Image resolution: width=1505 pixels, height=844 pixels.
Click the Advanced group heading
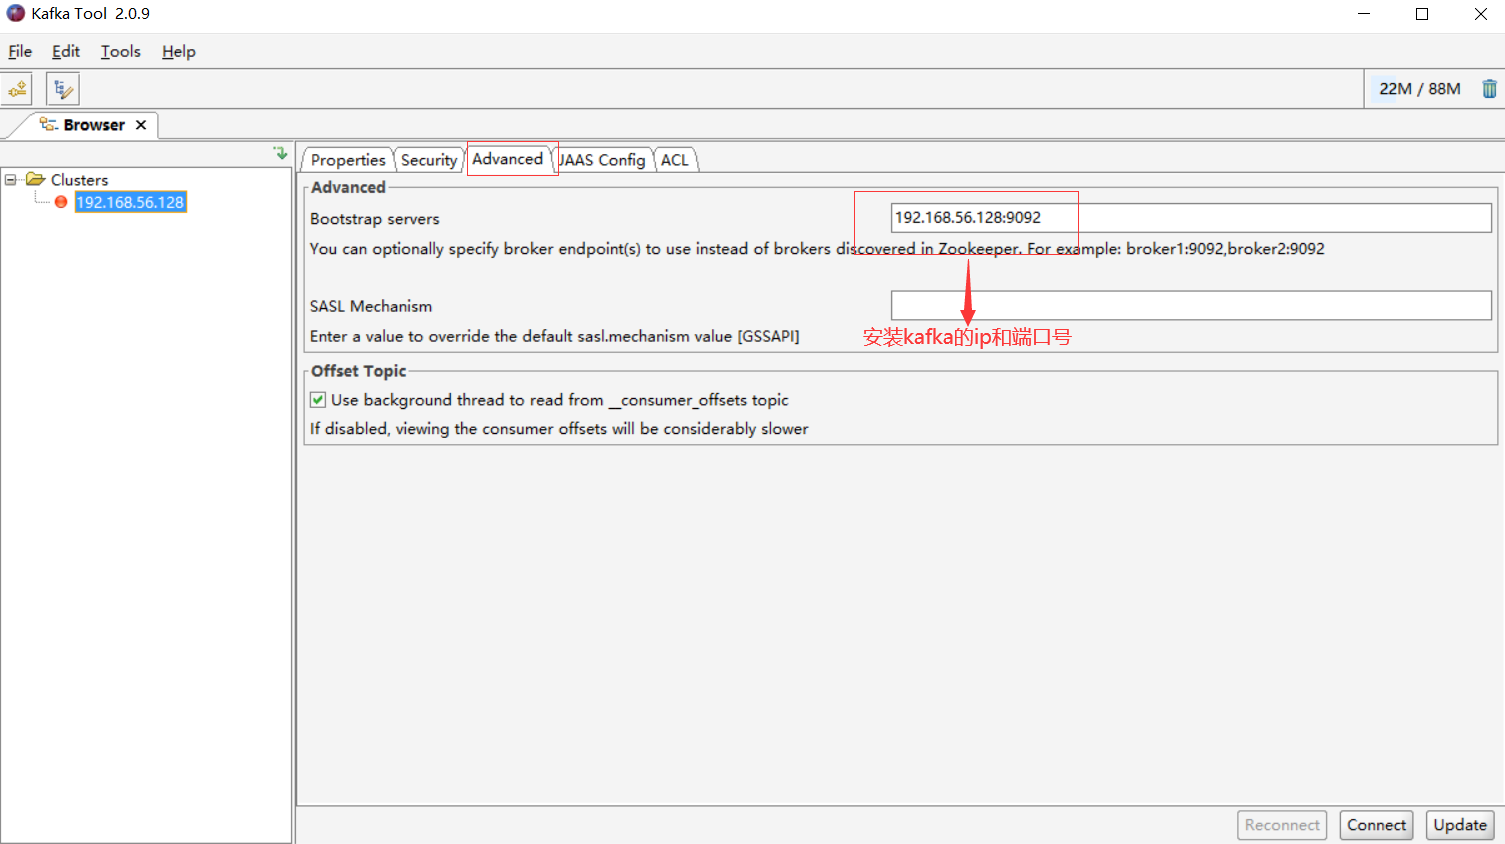[x=348, y=187]
